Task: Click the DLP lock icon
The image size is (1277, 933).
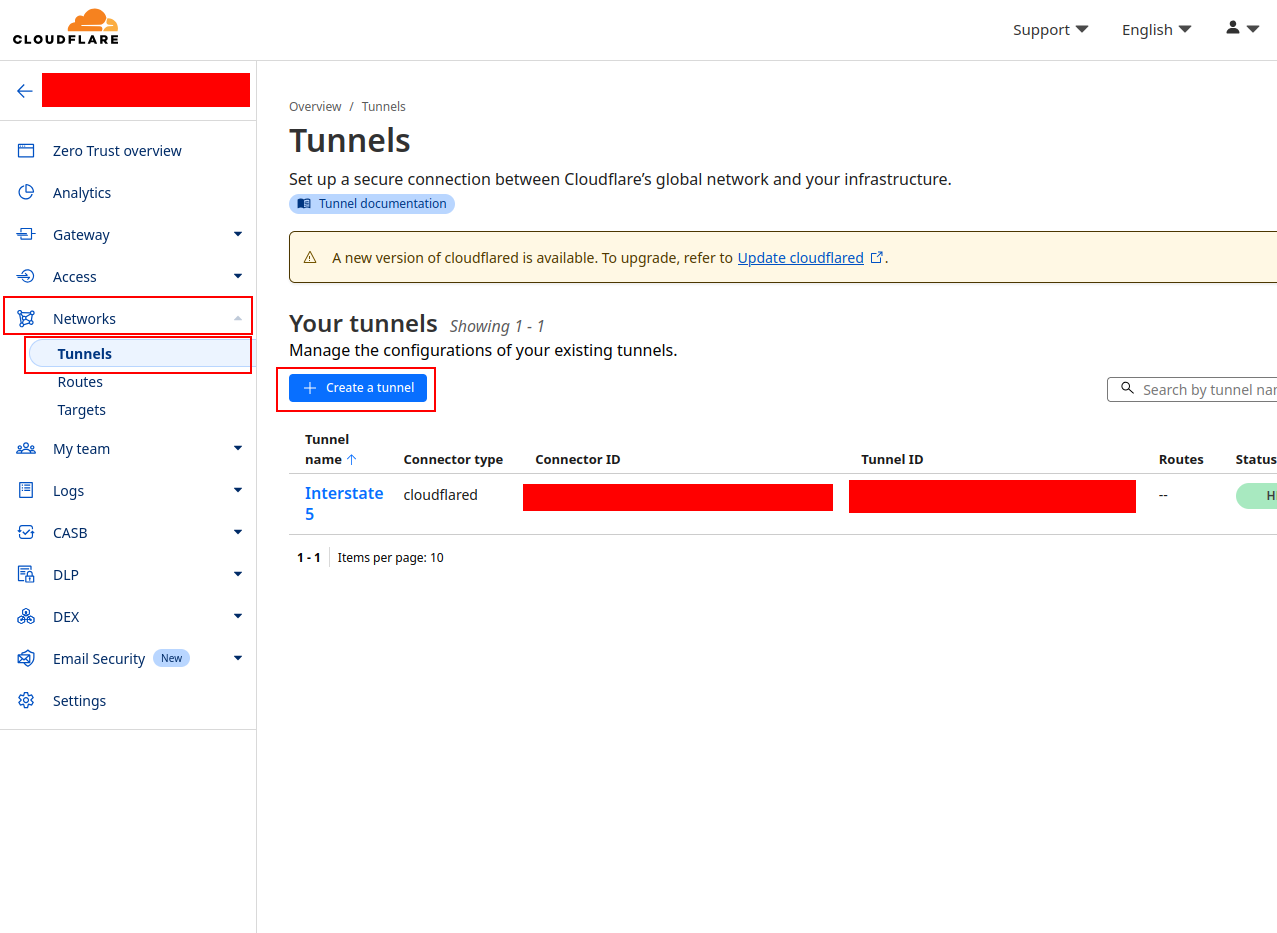Action: click(x=26, y=575)
